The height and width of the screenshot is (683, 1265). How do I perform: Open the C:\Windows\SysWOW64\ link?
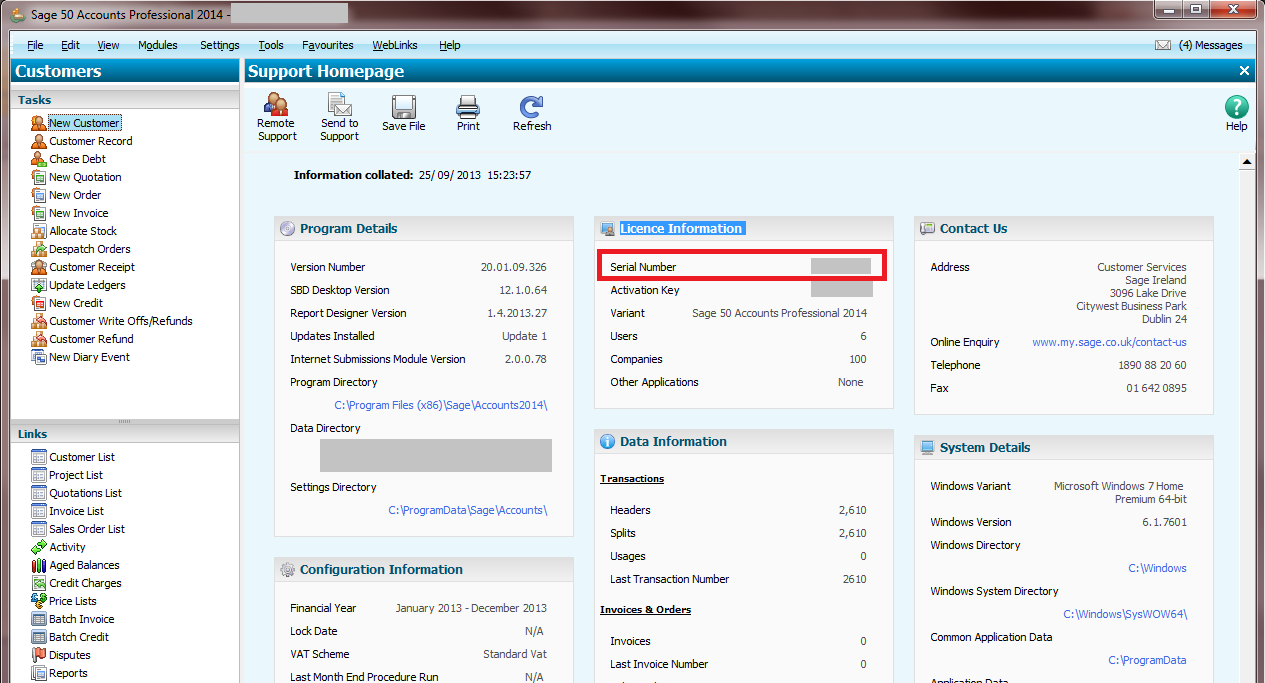coord(1125,614)
